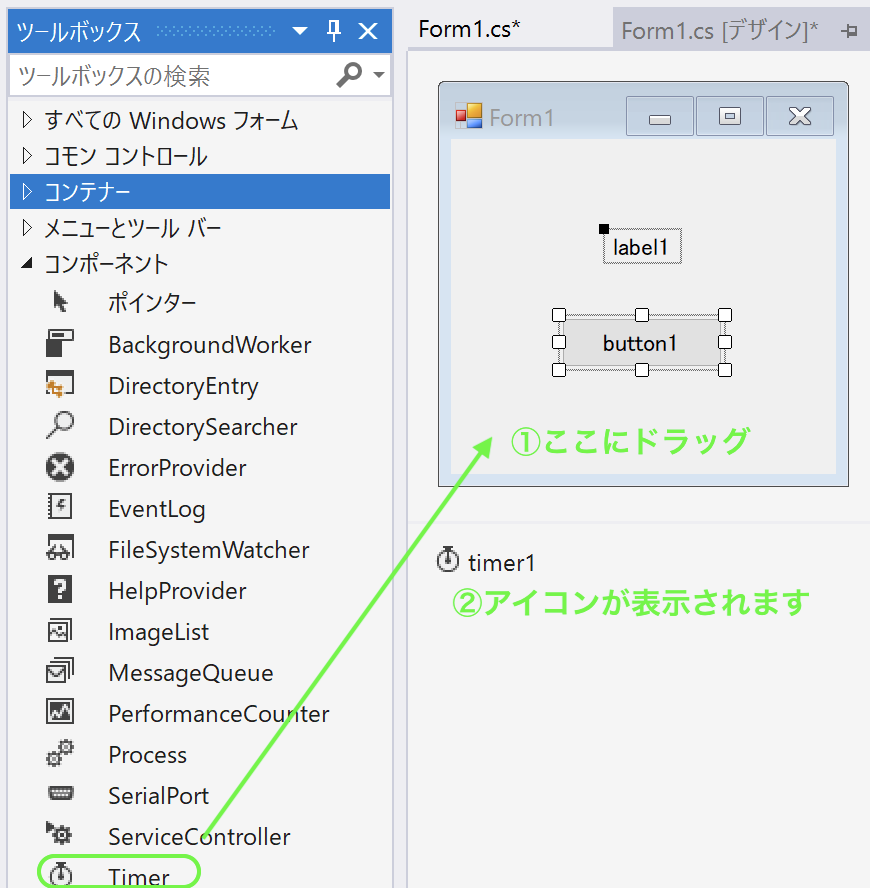The width and height of the screenshot is (870, 888).
Task: Select DirectorySearcher text item
Action: click(x=203, y=427)
